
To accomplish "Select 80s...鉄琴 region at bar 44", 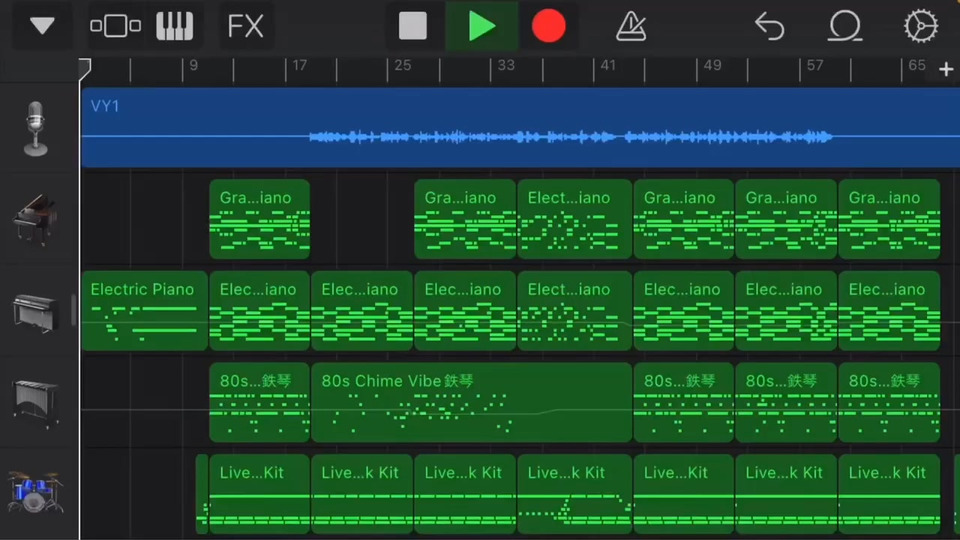I will click(683, 402).
